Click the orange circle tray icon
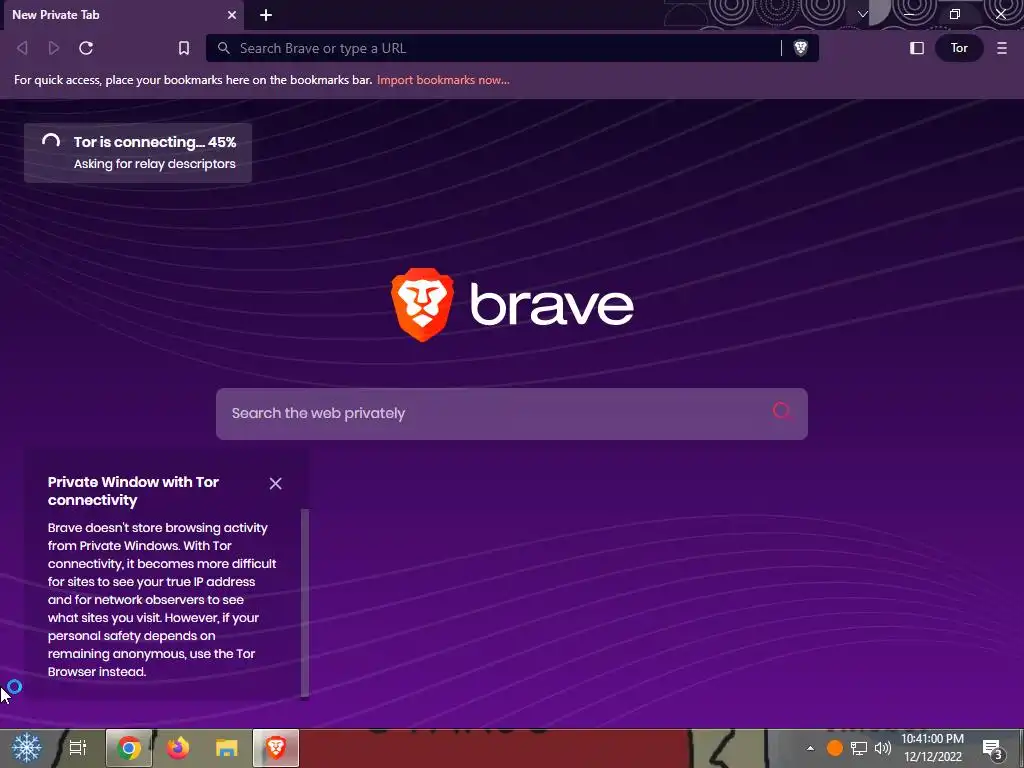1024x768 pixels. tap(835, 748)
